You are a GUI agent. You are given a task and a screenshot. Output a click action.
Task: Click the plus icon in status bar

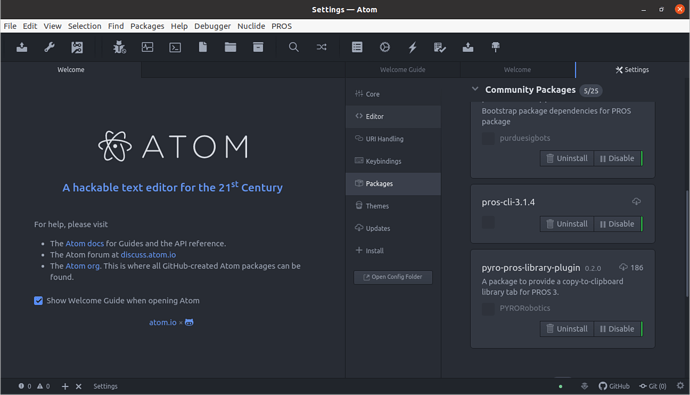coord(65,386)
